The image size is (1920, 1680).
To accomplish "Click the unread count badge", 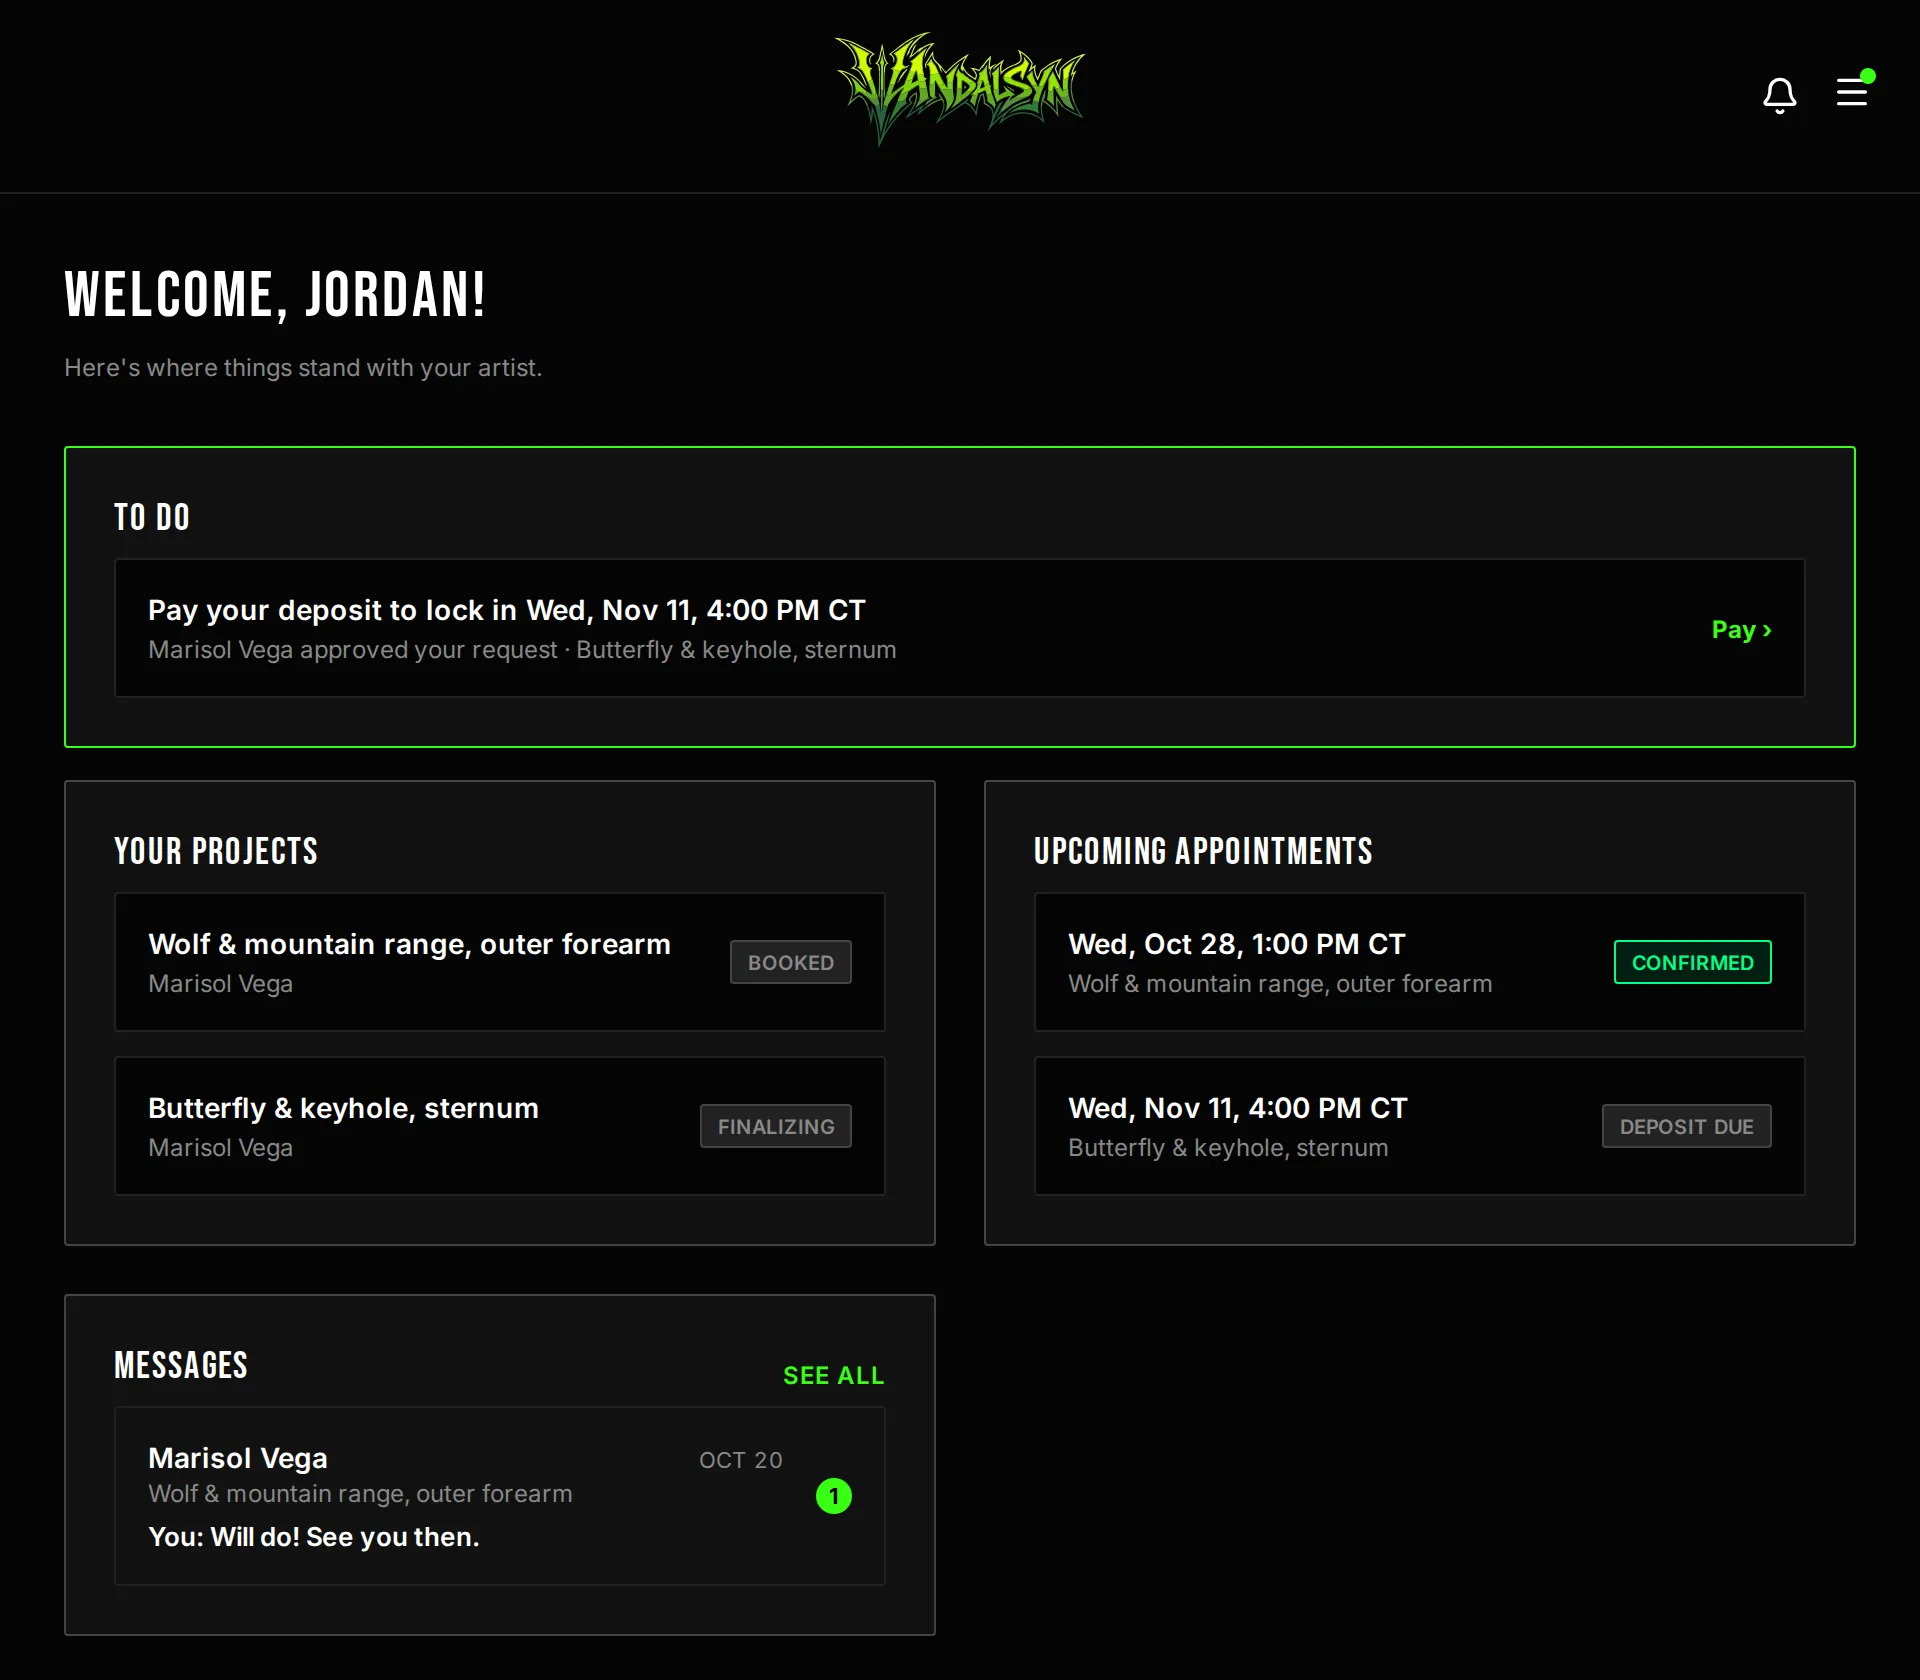I will coord(834,1496).
